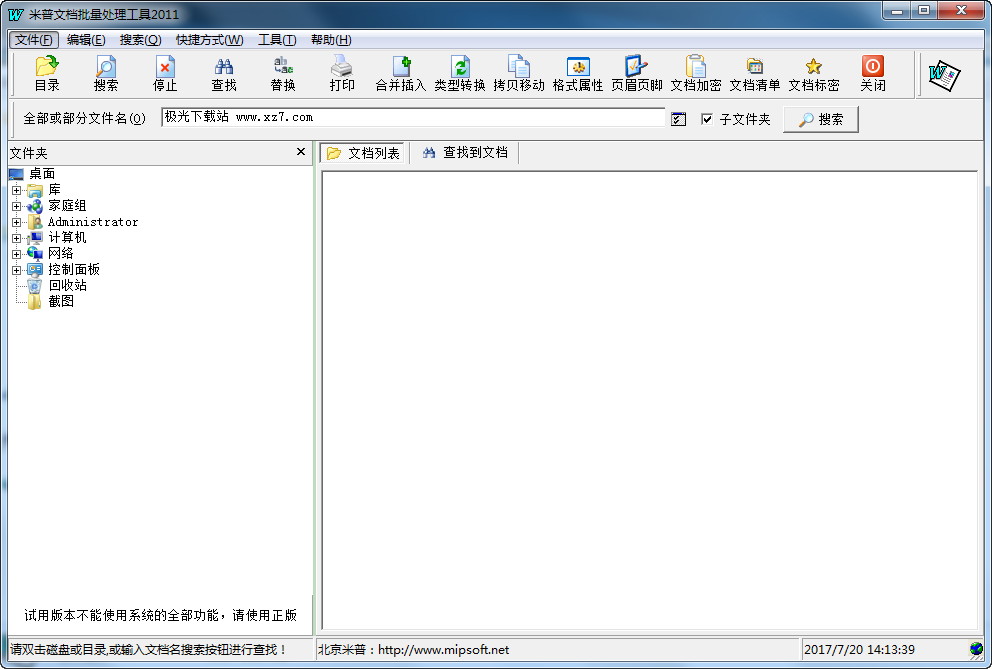
Task: Click the 试用版本 trial notice text
Action: pyautogui.click(x=160, y=615)
